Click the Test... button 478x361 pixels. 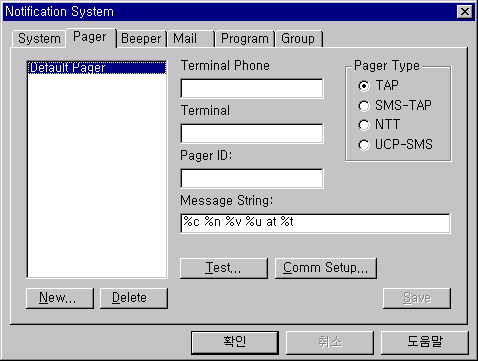[x=224, y=268]
